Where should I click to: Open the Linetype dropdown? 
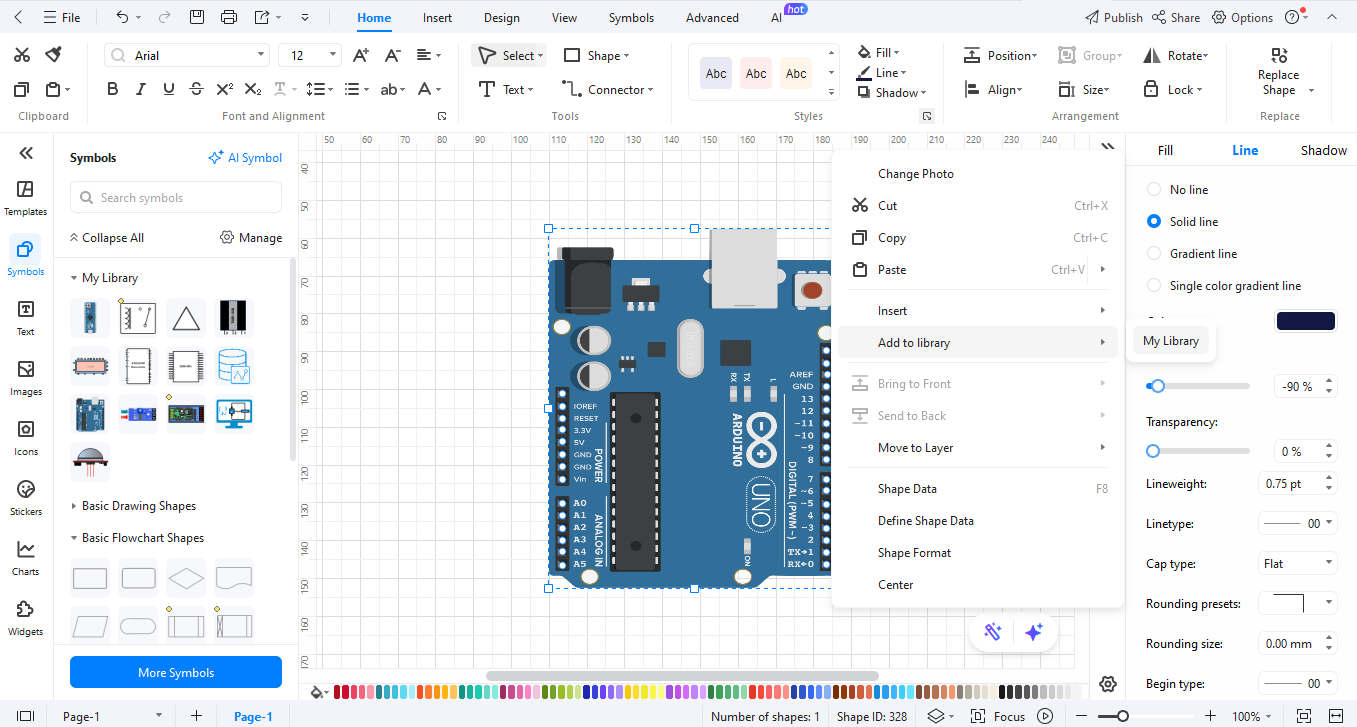click(1297, 523)
